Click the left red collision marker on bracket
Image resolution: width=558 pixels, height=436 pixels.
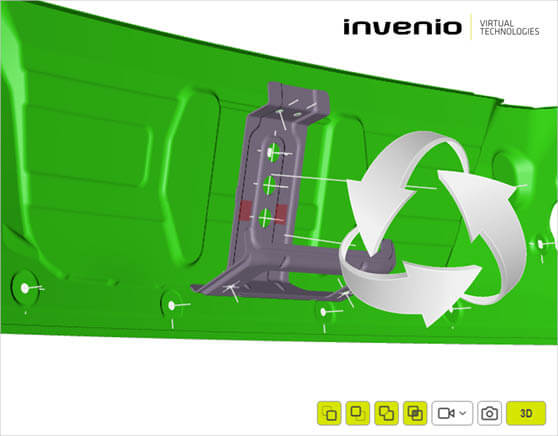pos(245,210)
